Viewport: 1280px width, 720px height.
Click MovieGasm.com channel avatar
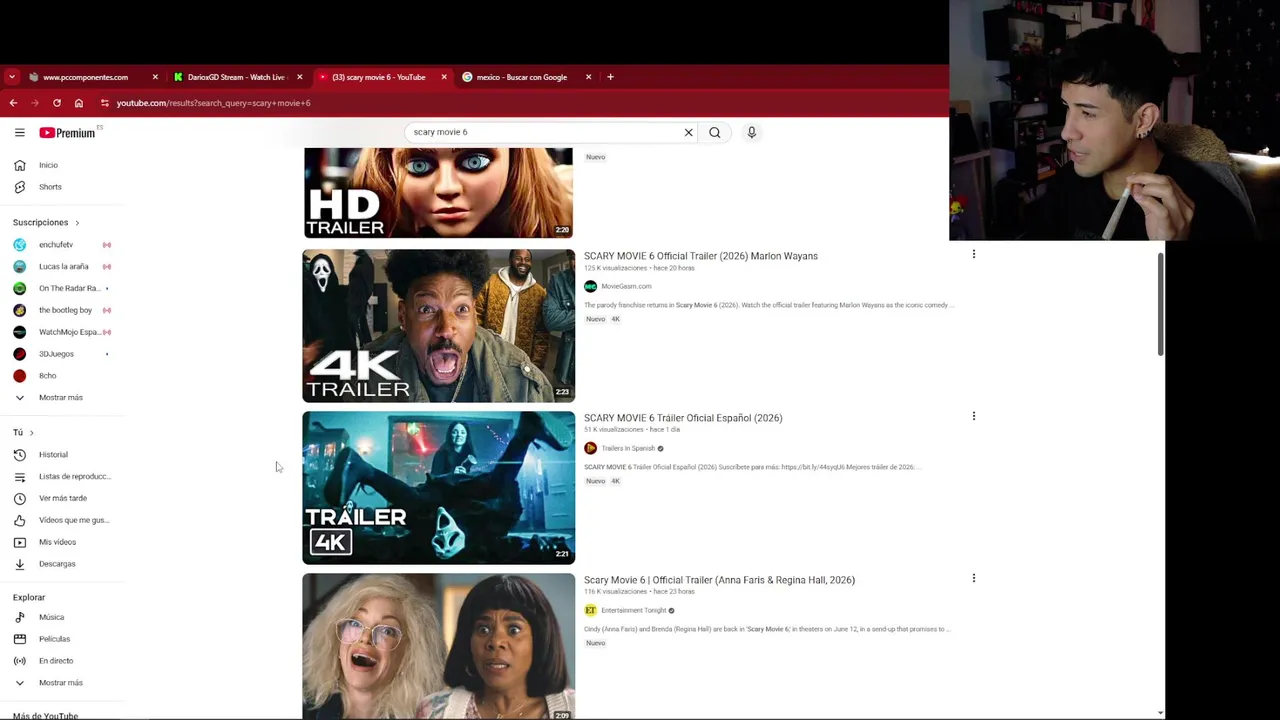(x=590, y=286)
